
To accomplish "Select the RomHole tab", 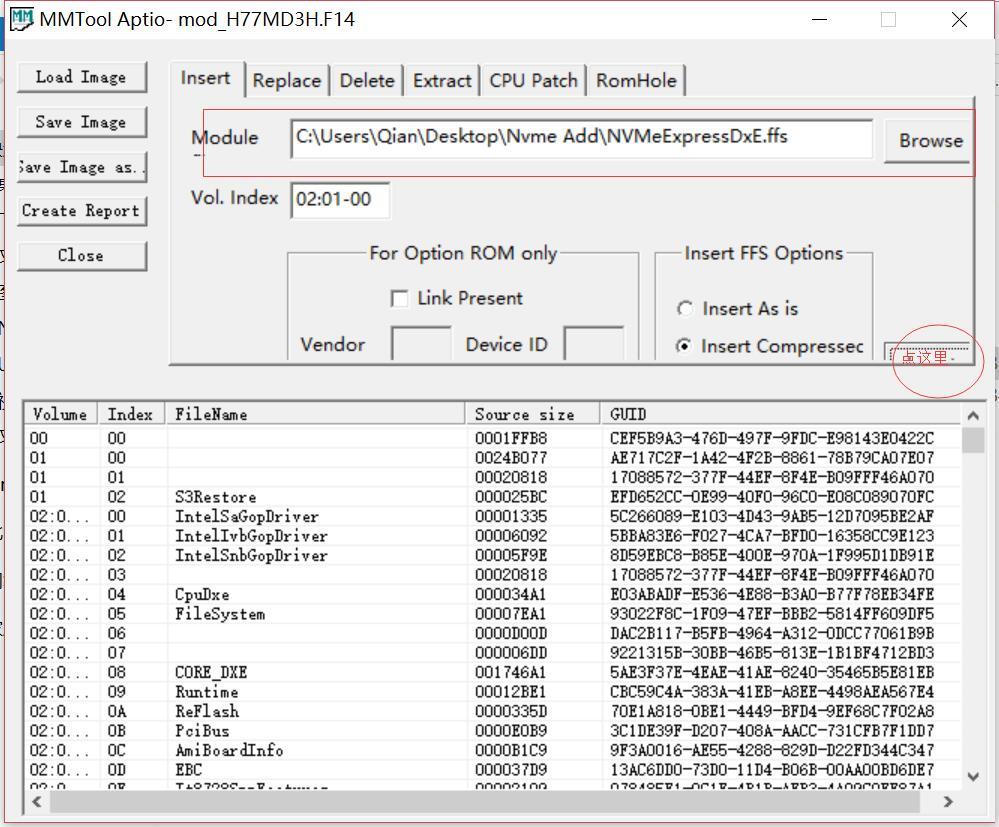I will pyautogui.click(x=636, y=81).
